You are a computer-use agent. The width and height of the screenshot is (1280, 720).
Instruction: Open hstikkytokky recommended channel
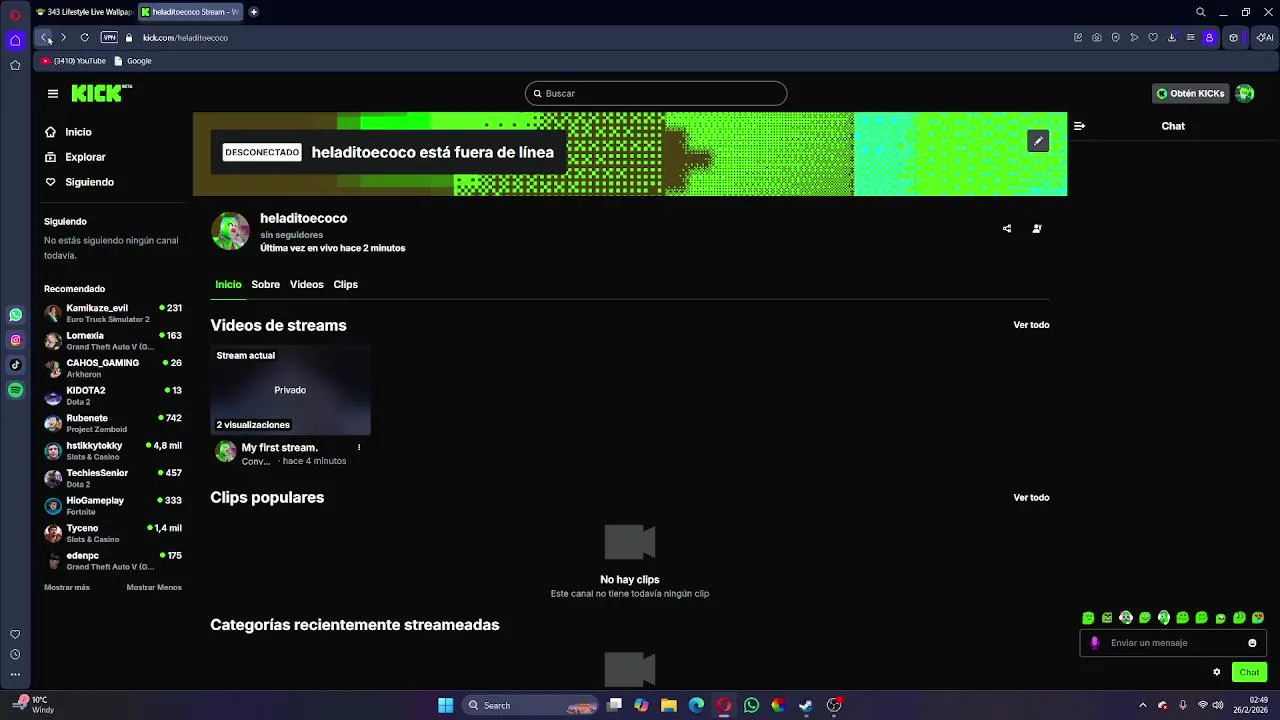[x=113, y=451]
